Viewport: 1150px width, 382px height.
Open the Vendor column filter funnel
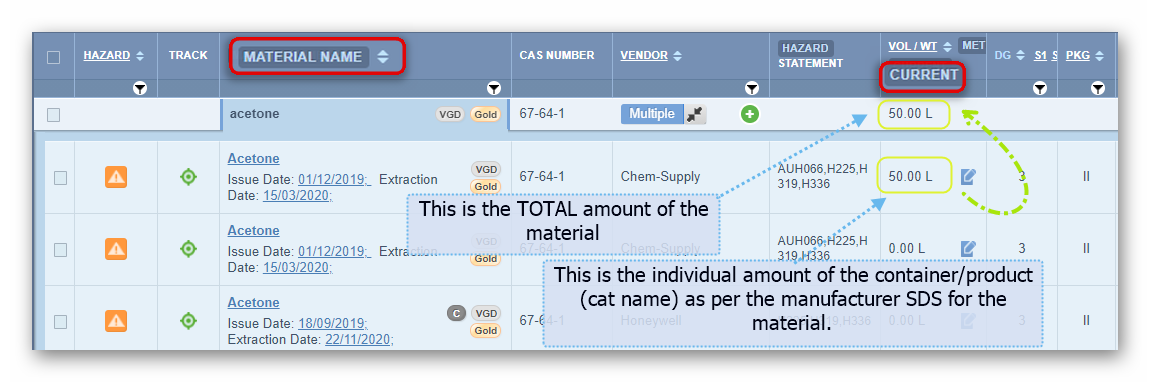tap(752, 89)
